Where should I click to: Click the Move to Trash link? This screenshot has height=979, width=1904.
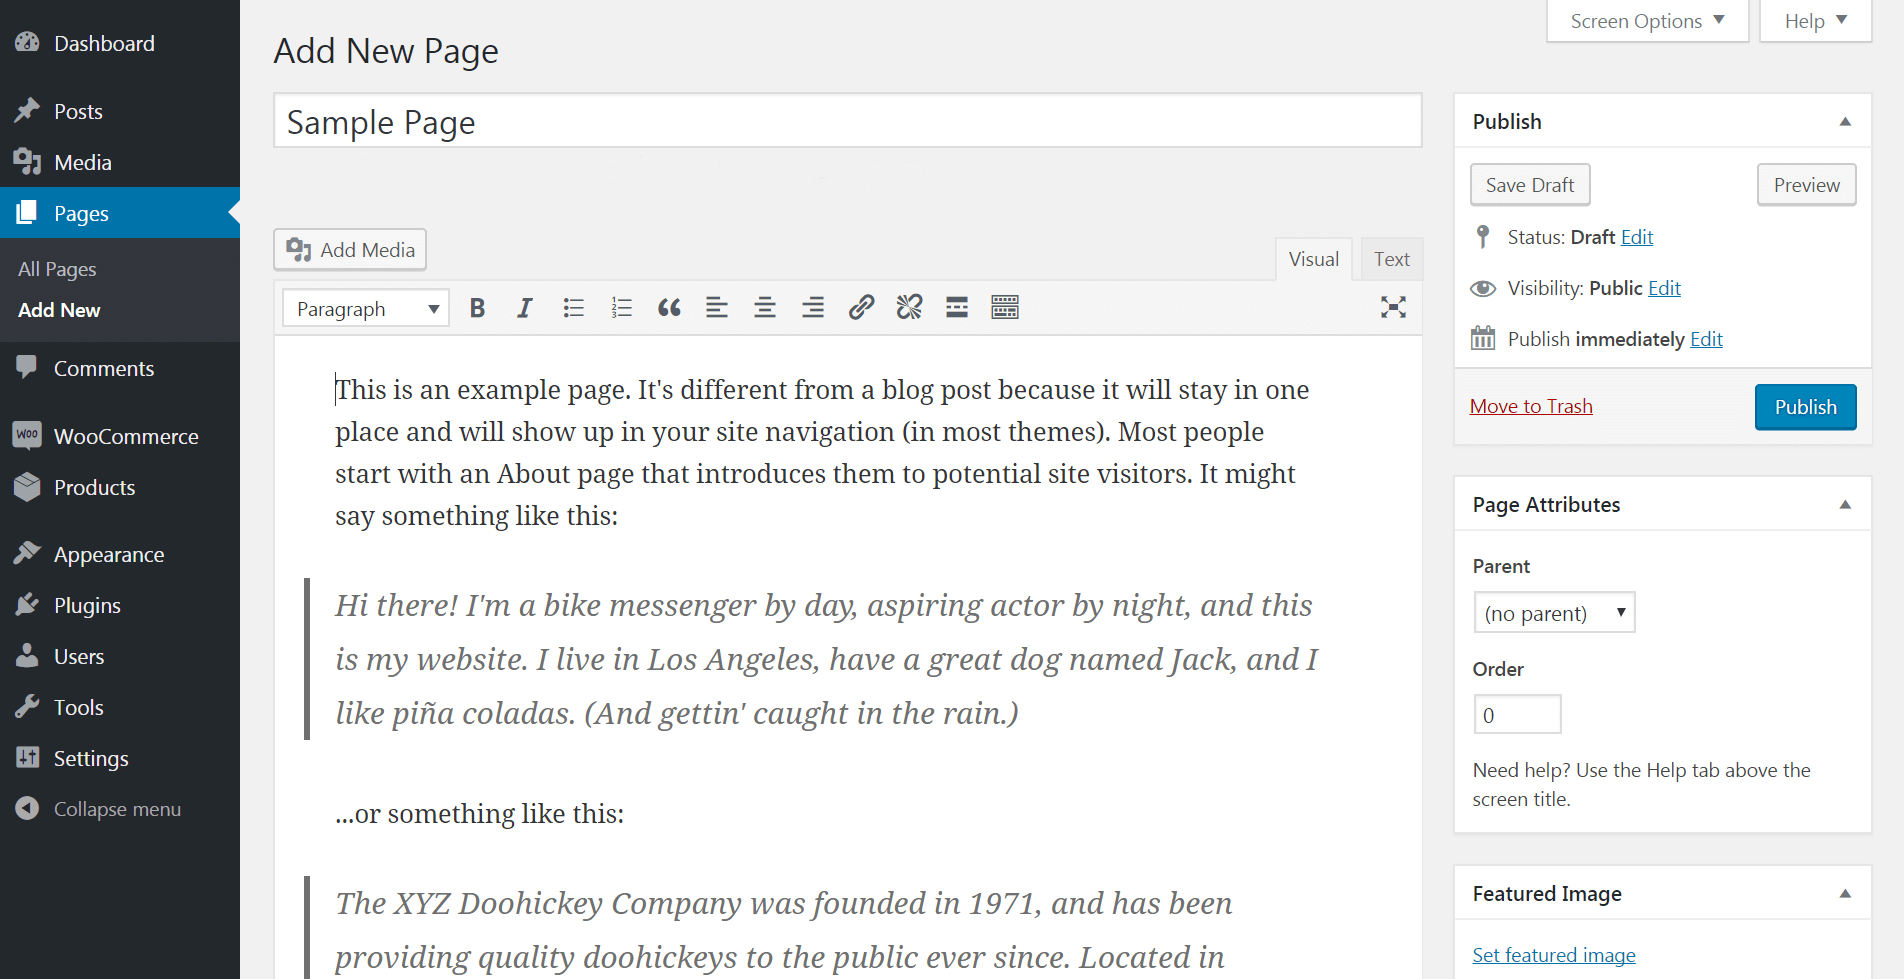1531,406
